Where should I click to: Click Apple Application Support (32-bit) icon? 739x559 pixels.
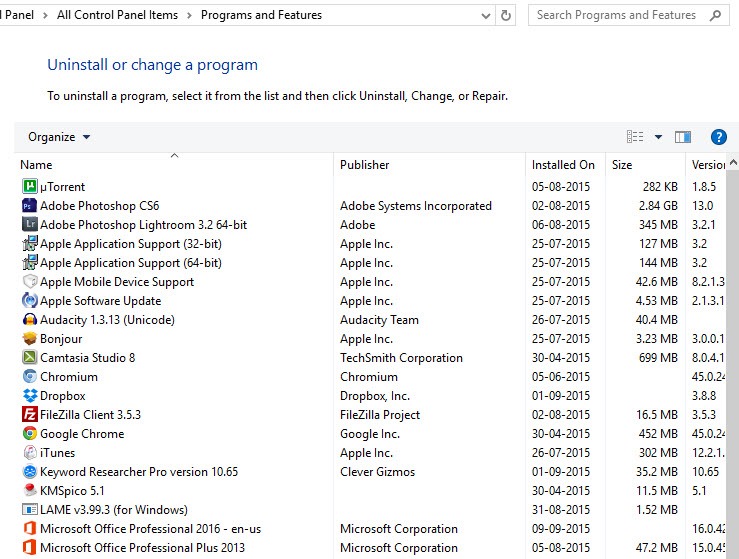pyautogui.click(x=30, y=244)
